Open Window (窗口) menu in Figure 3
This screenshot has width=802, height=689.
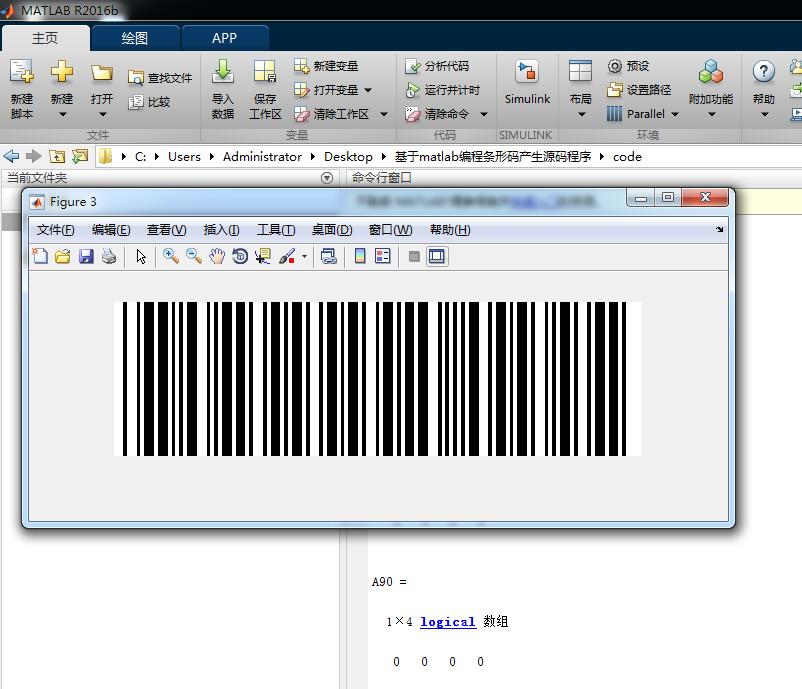(x=390, y=230)
